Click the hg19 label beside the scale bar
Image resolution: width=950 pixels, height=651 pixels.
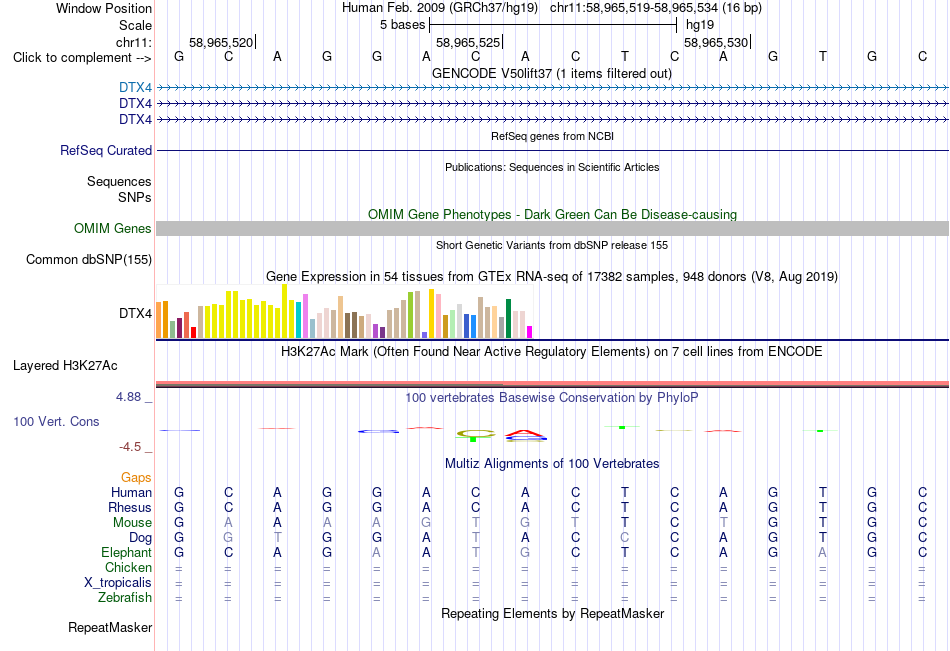pos(700,25)
